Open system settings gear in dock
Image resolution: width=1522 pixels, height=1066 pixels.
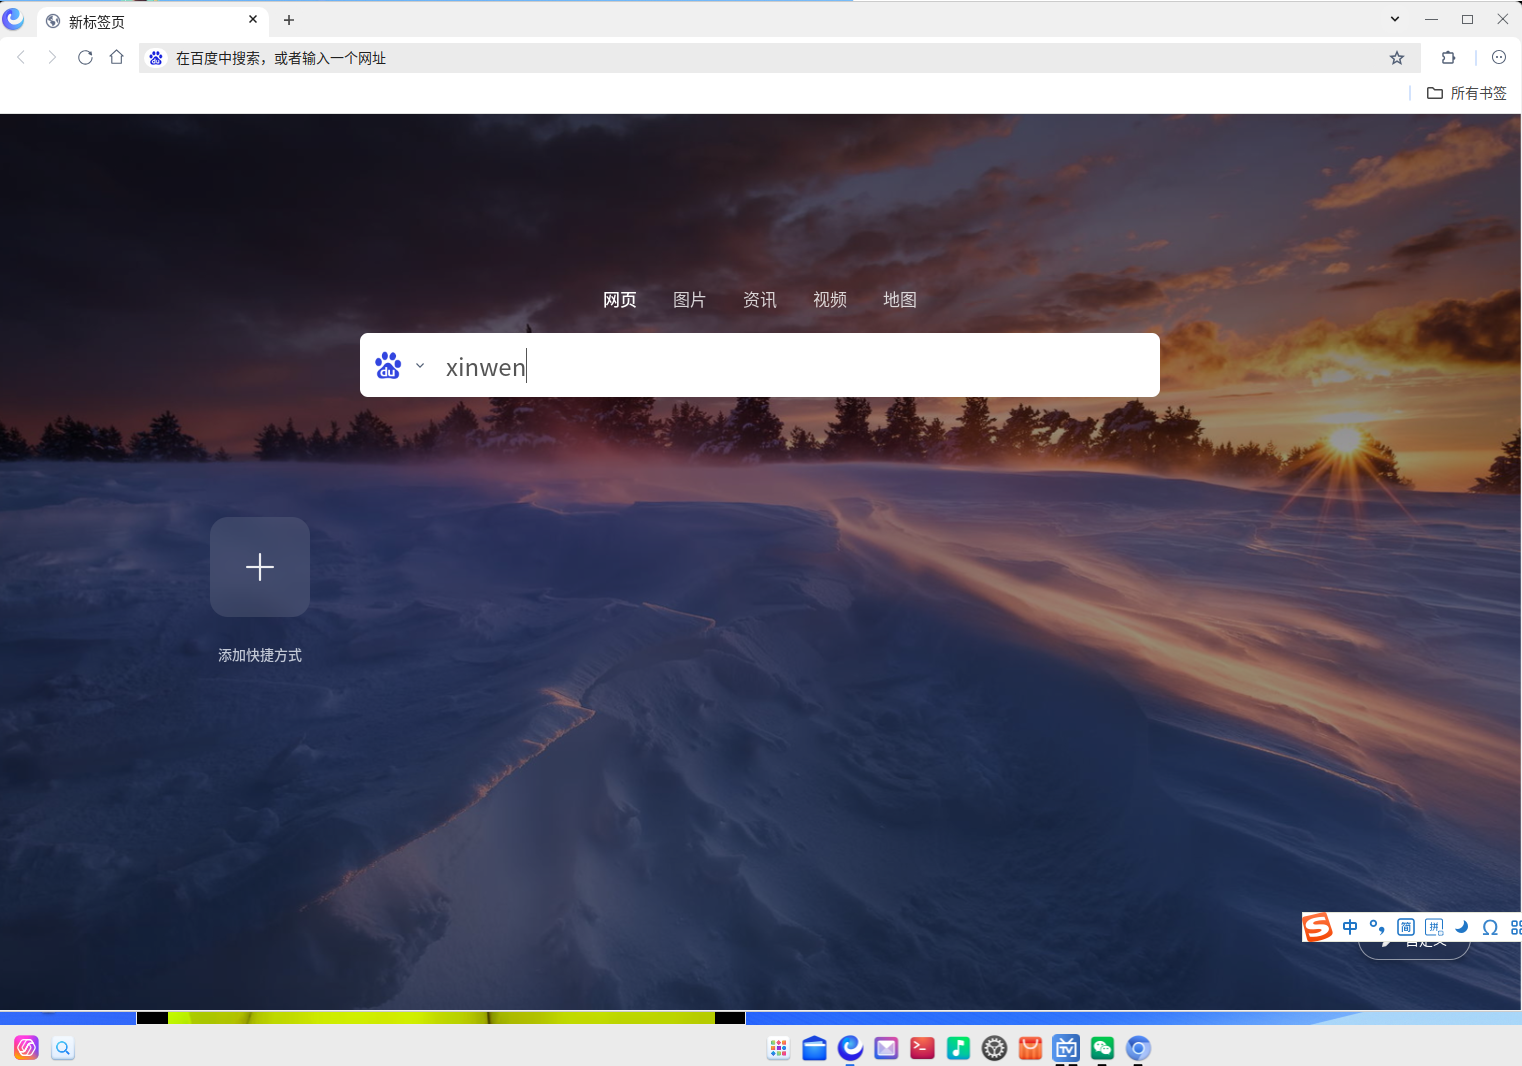[995, 1048]
